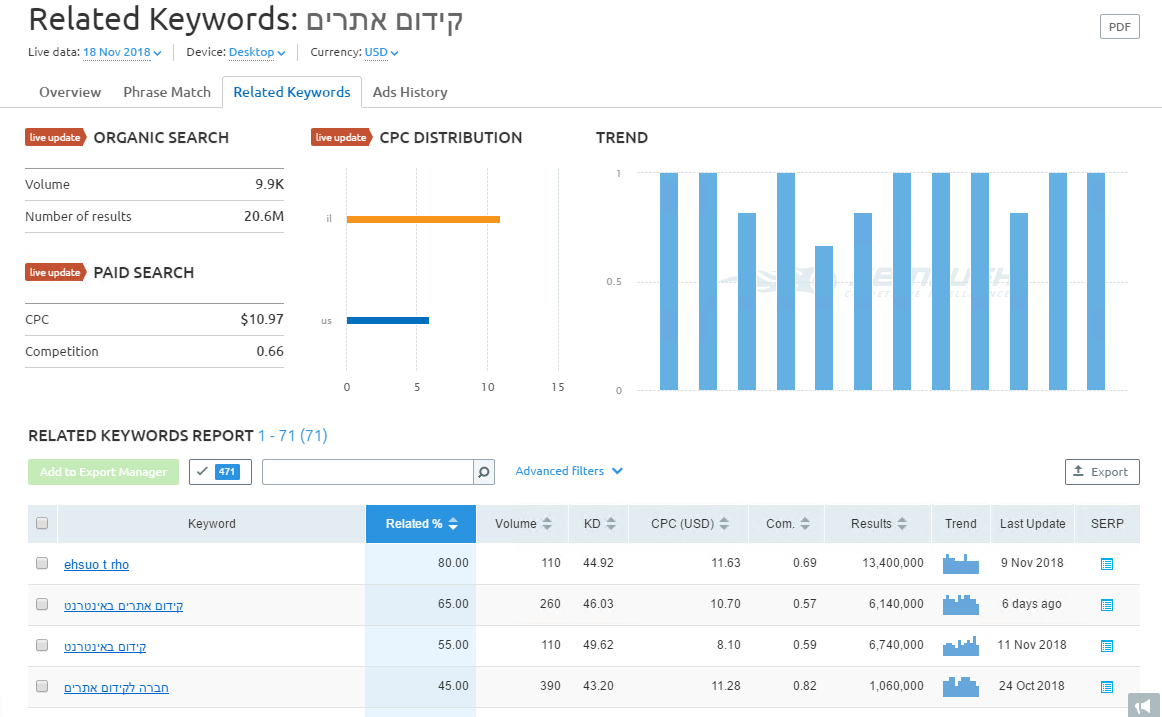Open keyword link in the 6,140,000 results row
The width and height of the screenshot is (1162, 717).
124,606
